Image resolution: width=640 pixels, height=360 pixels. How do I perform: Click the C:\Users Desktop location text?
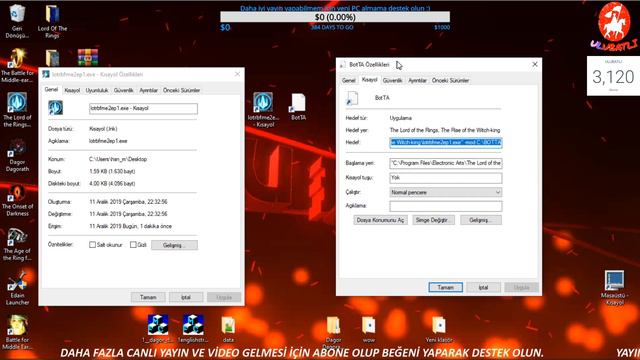point(118,159)
